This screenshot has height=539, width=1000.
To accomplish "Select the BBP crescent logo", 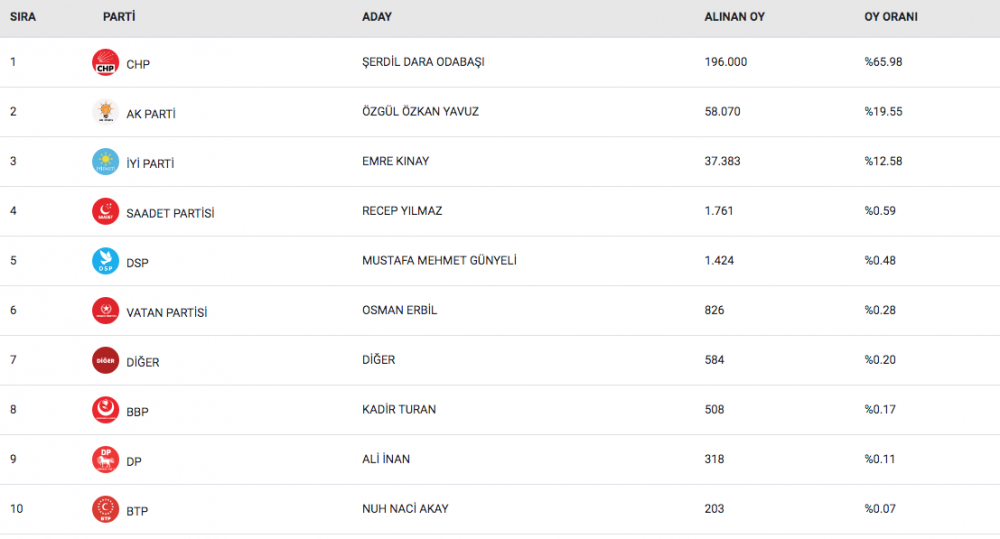I will pyautogui.click(x=105, y=410).
